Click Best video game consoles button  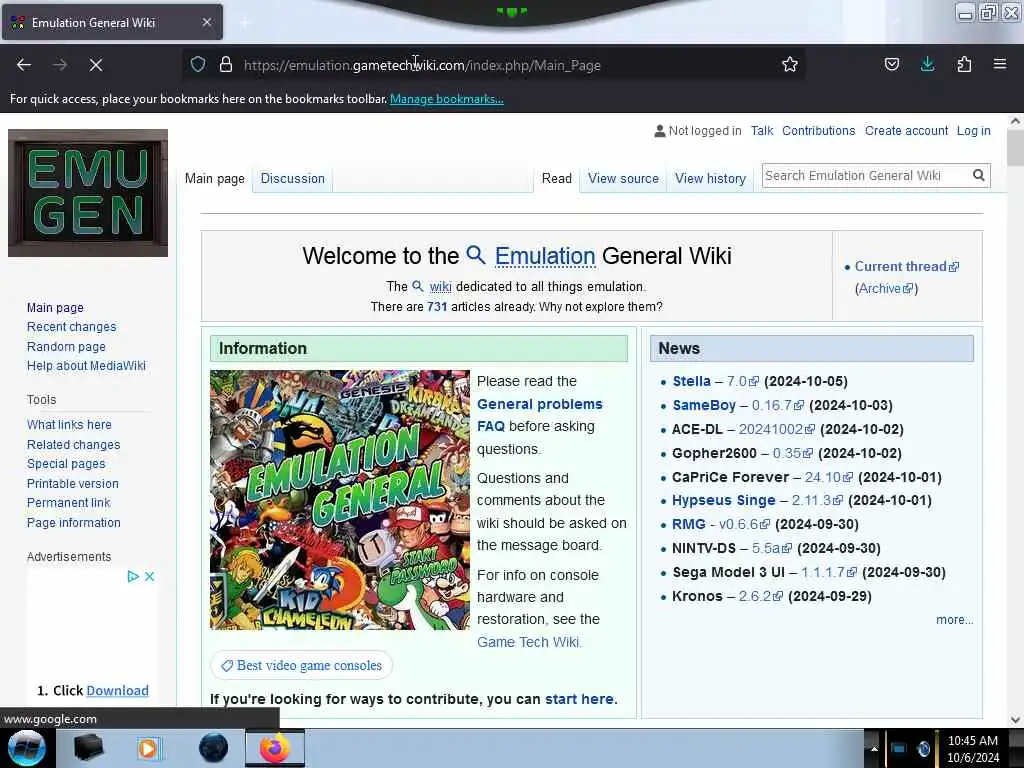click(302, 665)
